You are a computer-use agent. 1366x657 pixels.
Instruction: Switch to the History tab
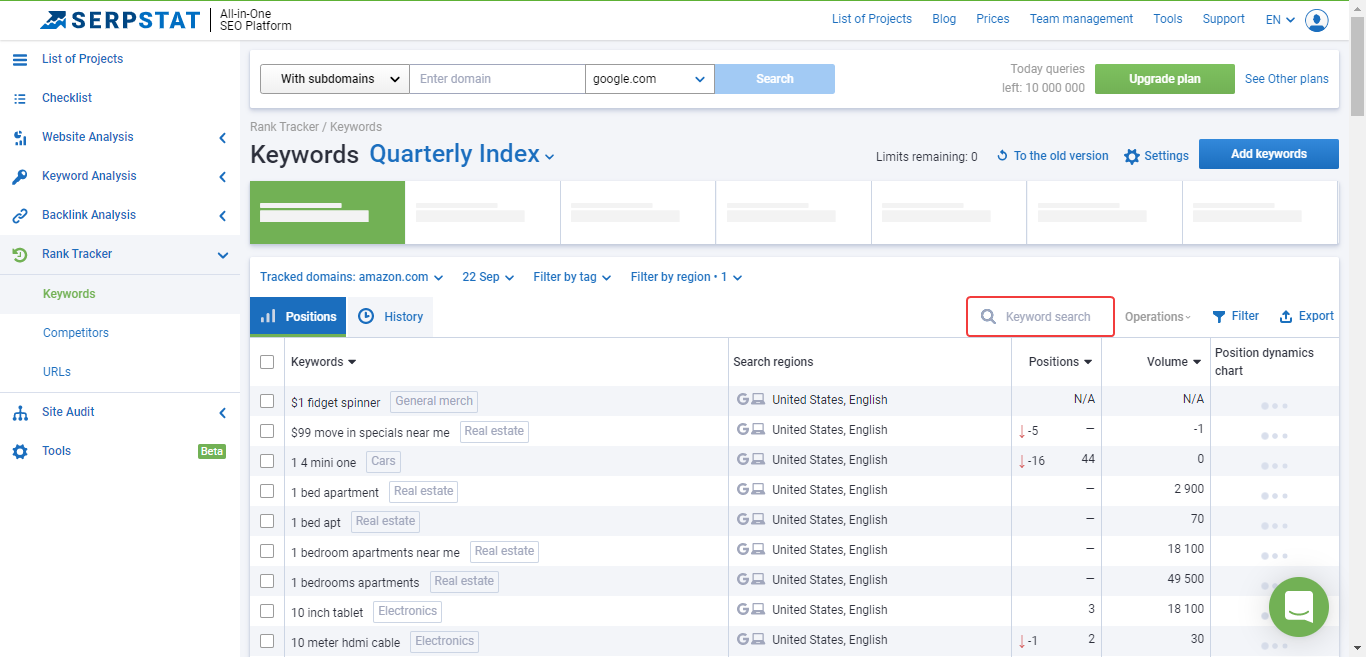click(390, 317)
